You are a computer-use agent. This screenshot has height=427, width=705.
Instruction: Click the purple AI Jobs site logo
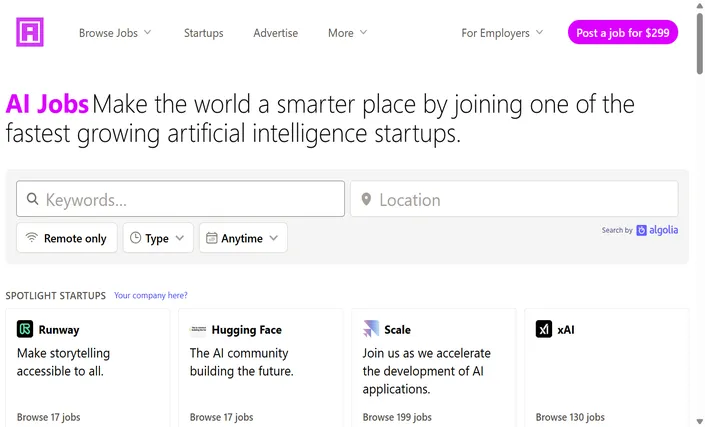pyautogui.click(x=30, y=32)
